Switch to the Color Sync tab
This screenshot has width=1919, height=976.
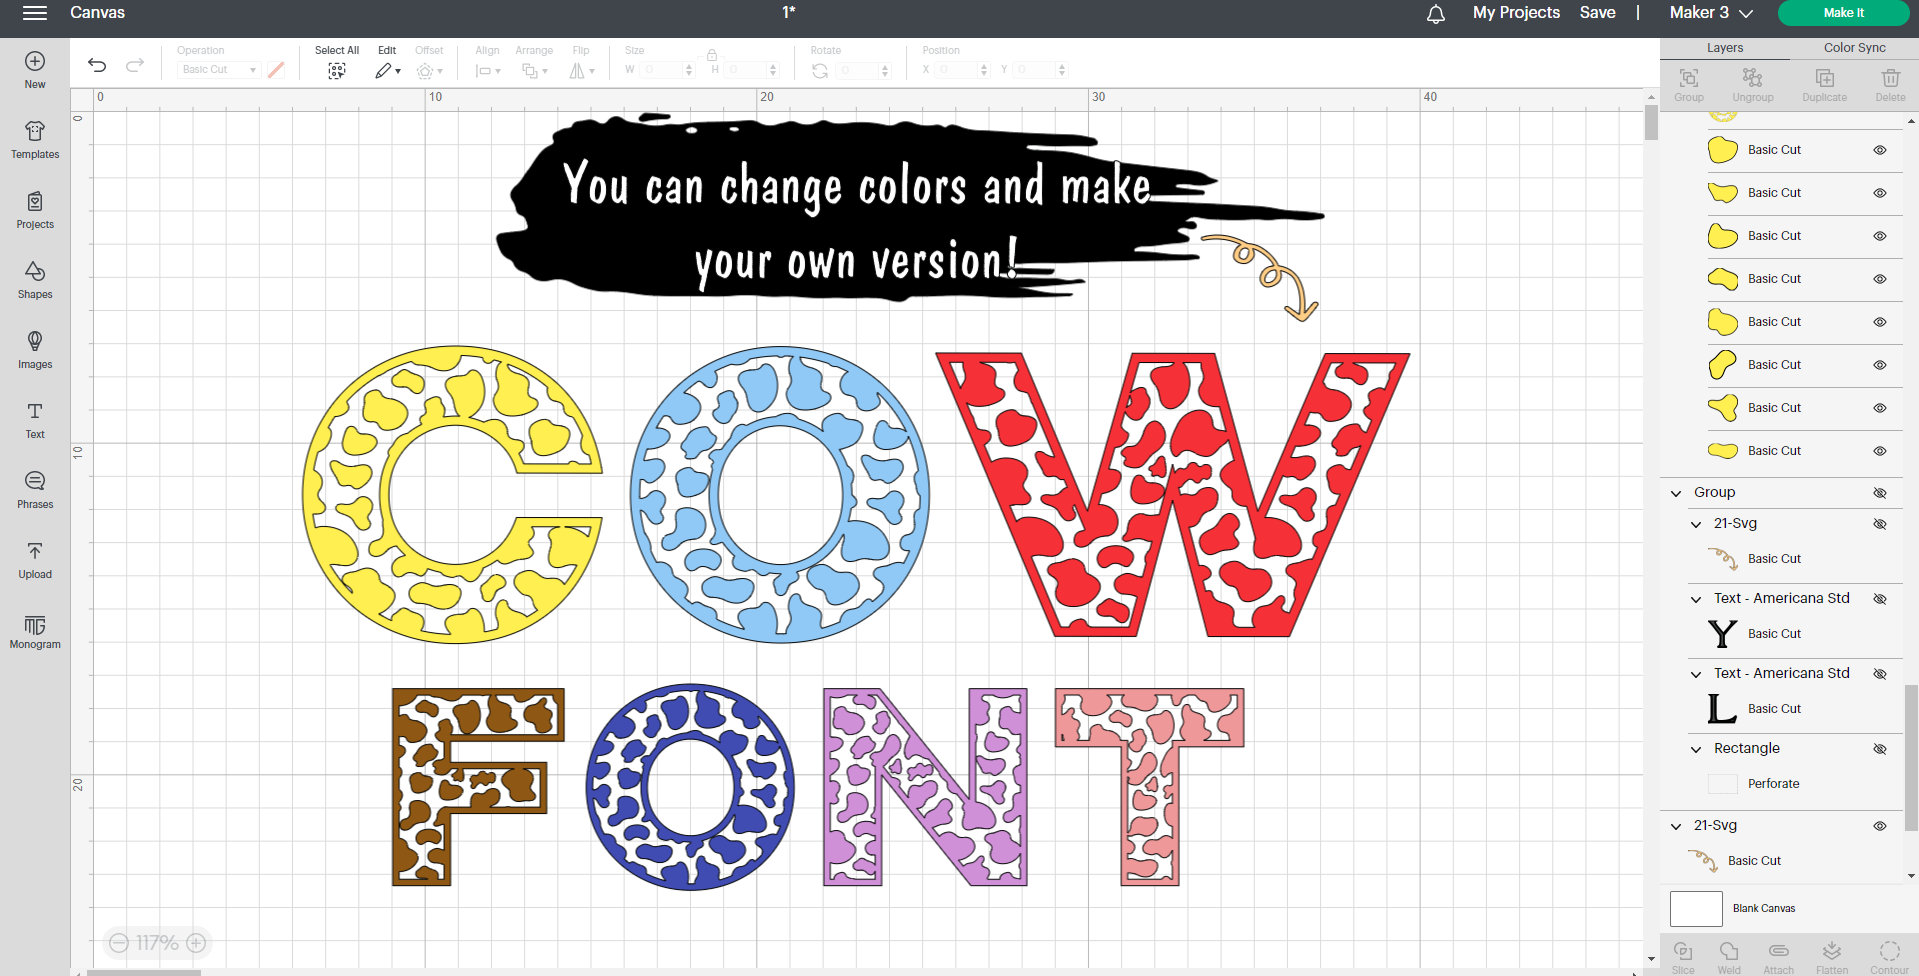[1853, 47]
